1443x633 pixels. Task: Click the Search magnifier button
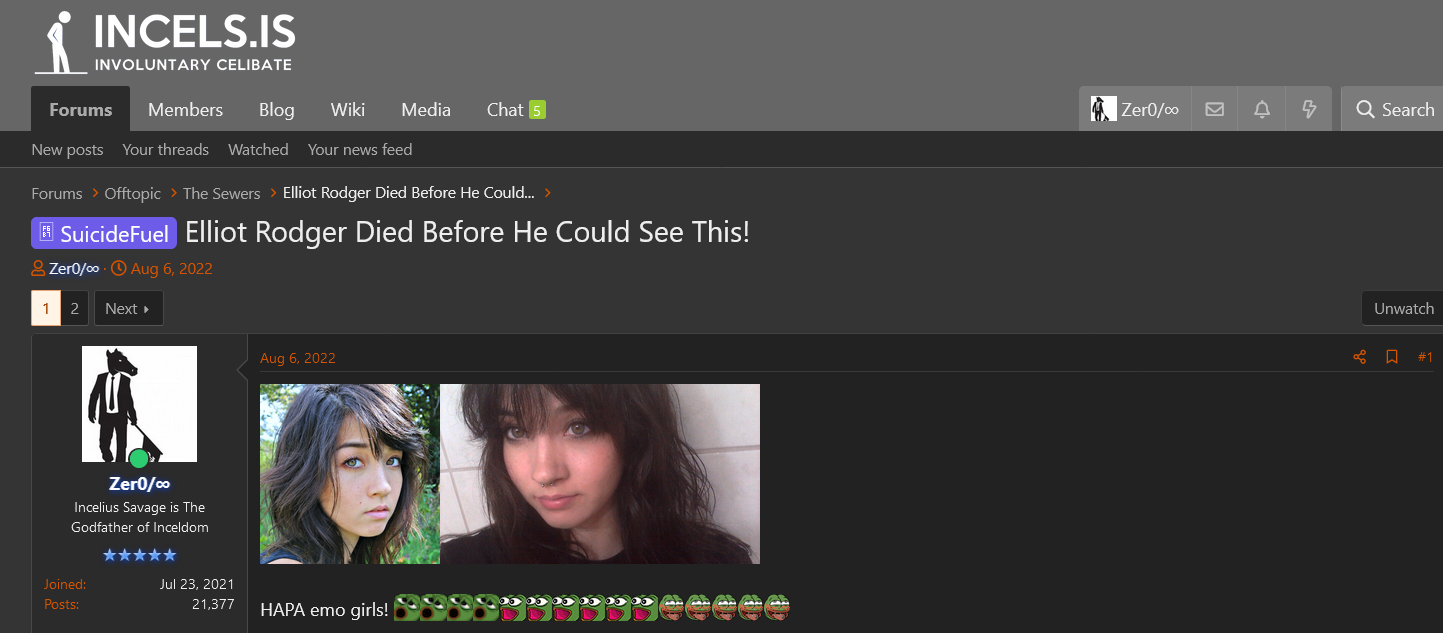click(1394, 109)
